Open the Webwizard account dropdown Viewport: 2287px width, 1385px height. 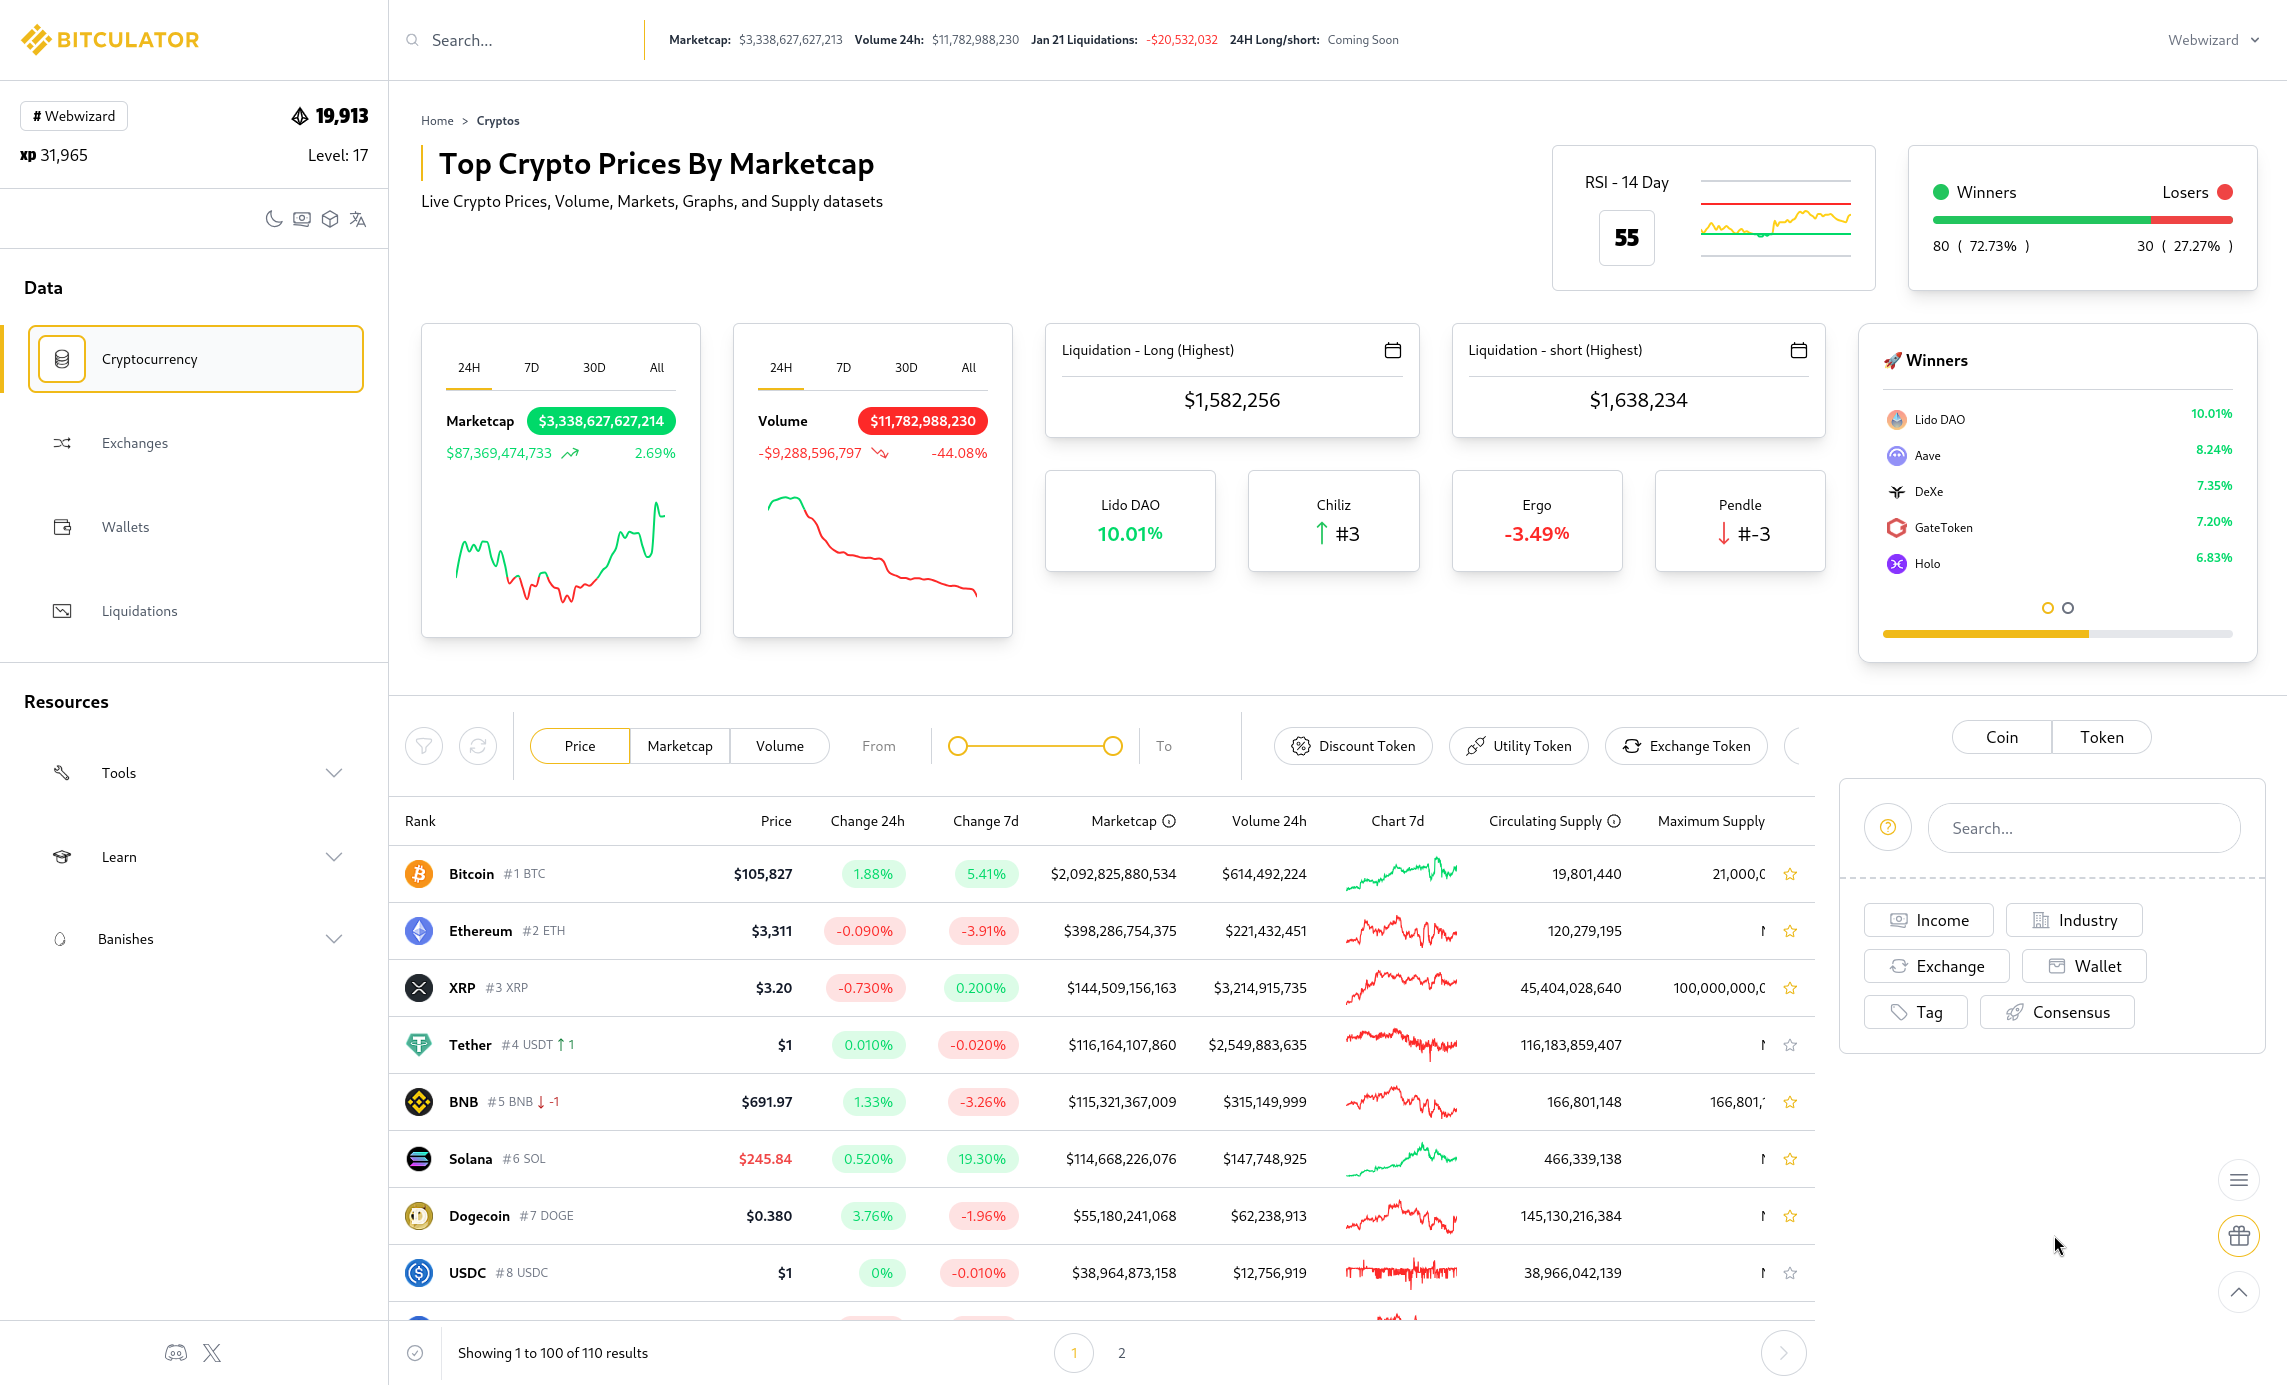[x=2213, y=40]
